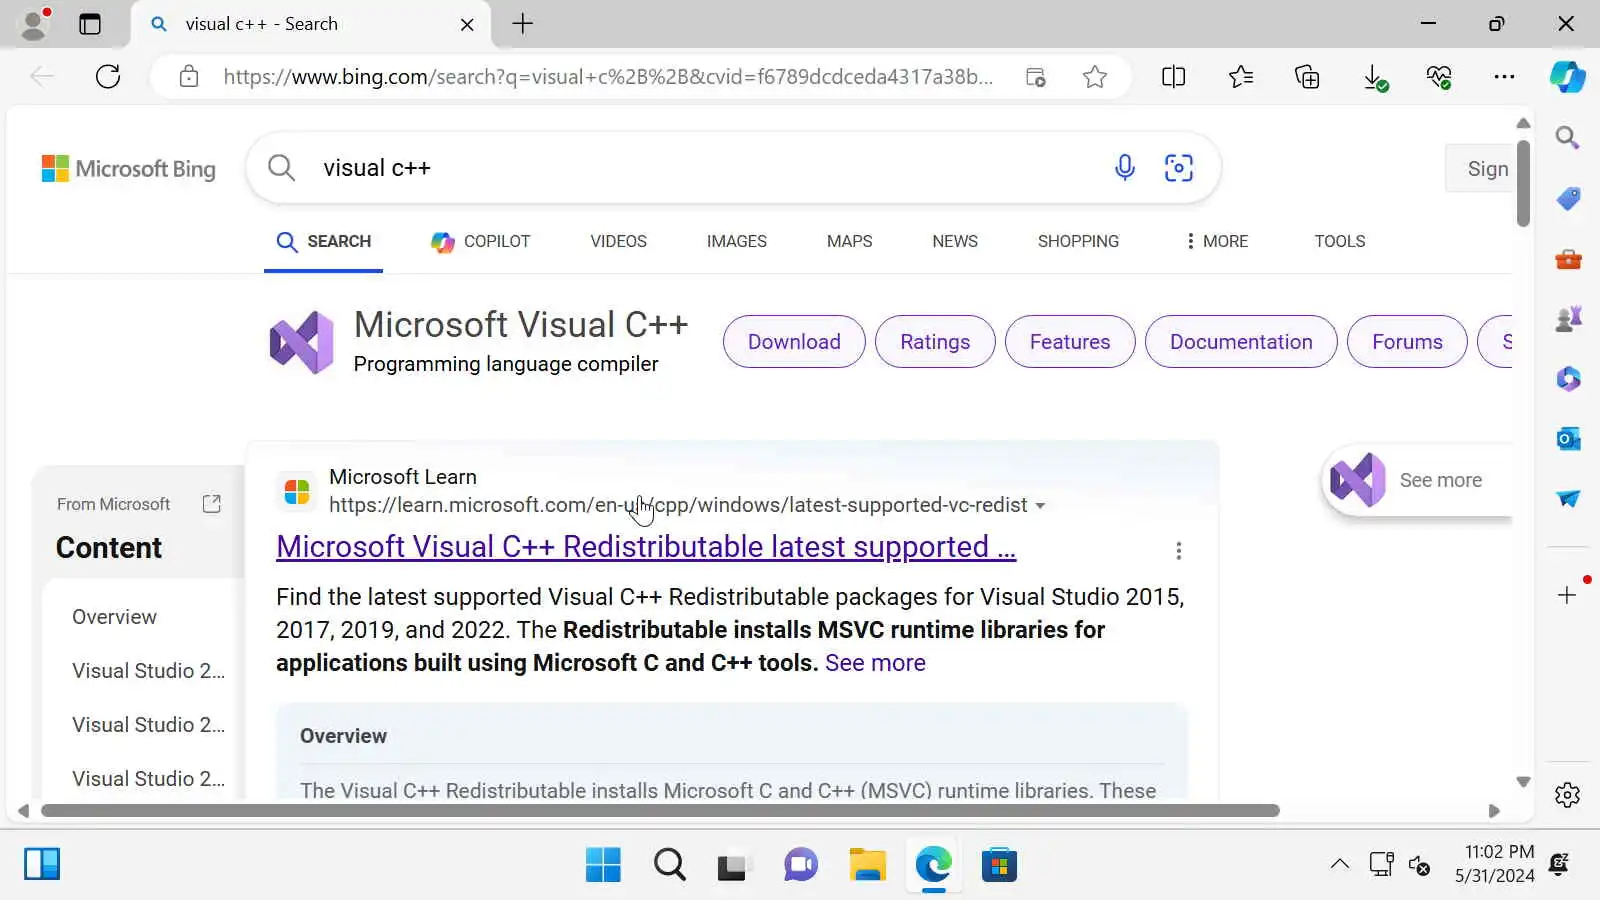1600x900 pixels.
Task: Open the tab actions menu icon
Action: pyautogui.click(x=90, y=24)
